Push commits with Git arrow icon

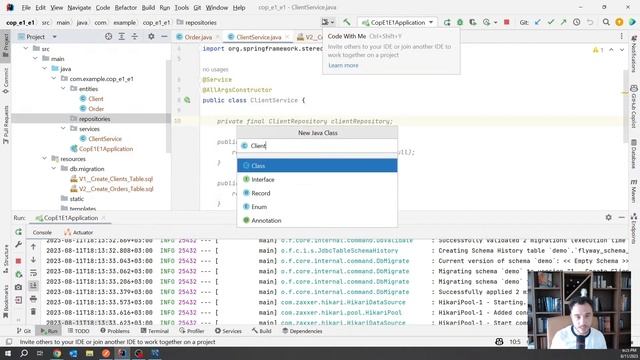pyautogui.click(x=563, y=22)
